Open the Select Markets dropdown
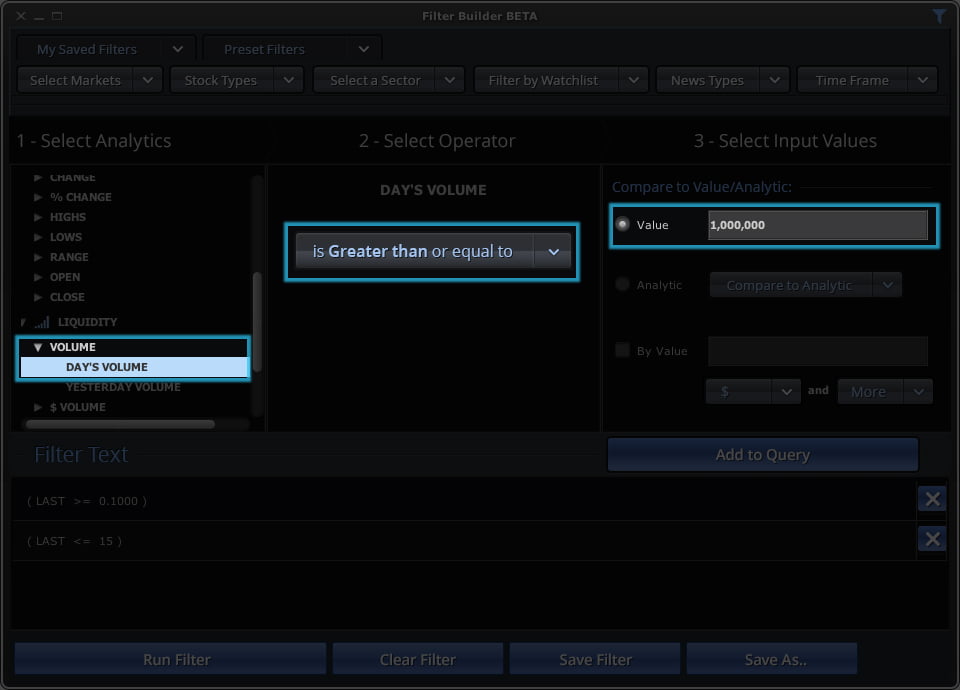The height and width of the screenshot is (690, 960). (90, 80)
